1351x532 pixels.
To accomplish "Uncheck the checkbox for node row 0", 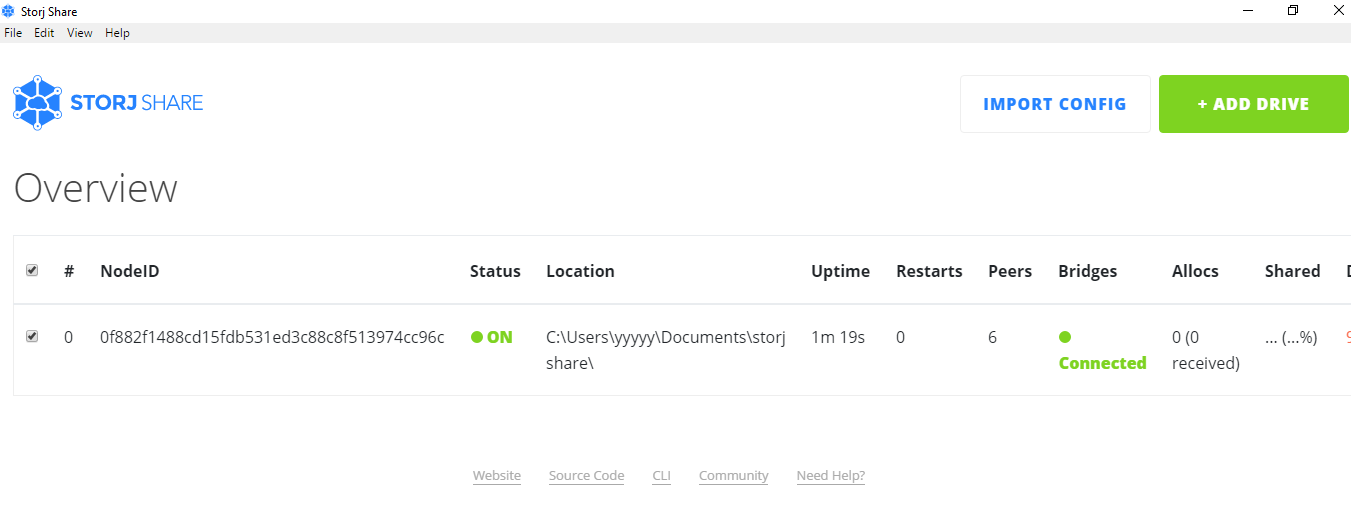I will (x=32, y=336).
